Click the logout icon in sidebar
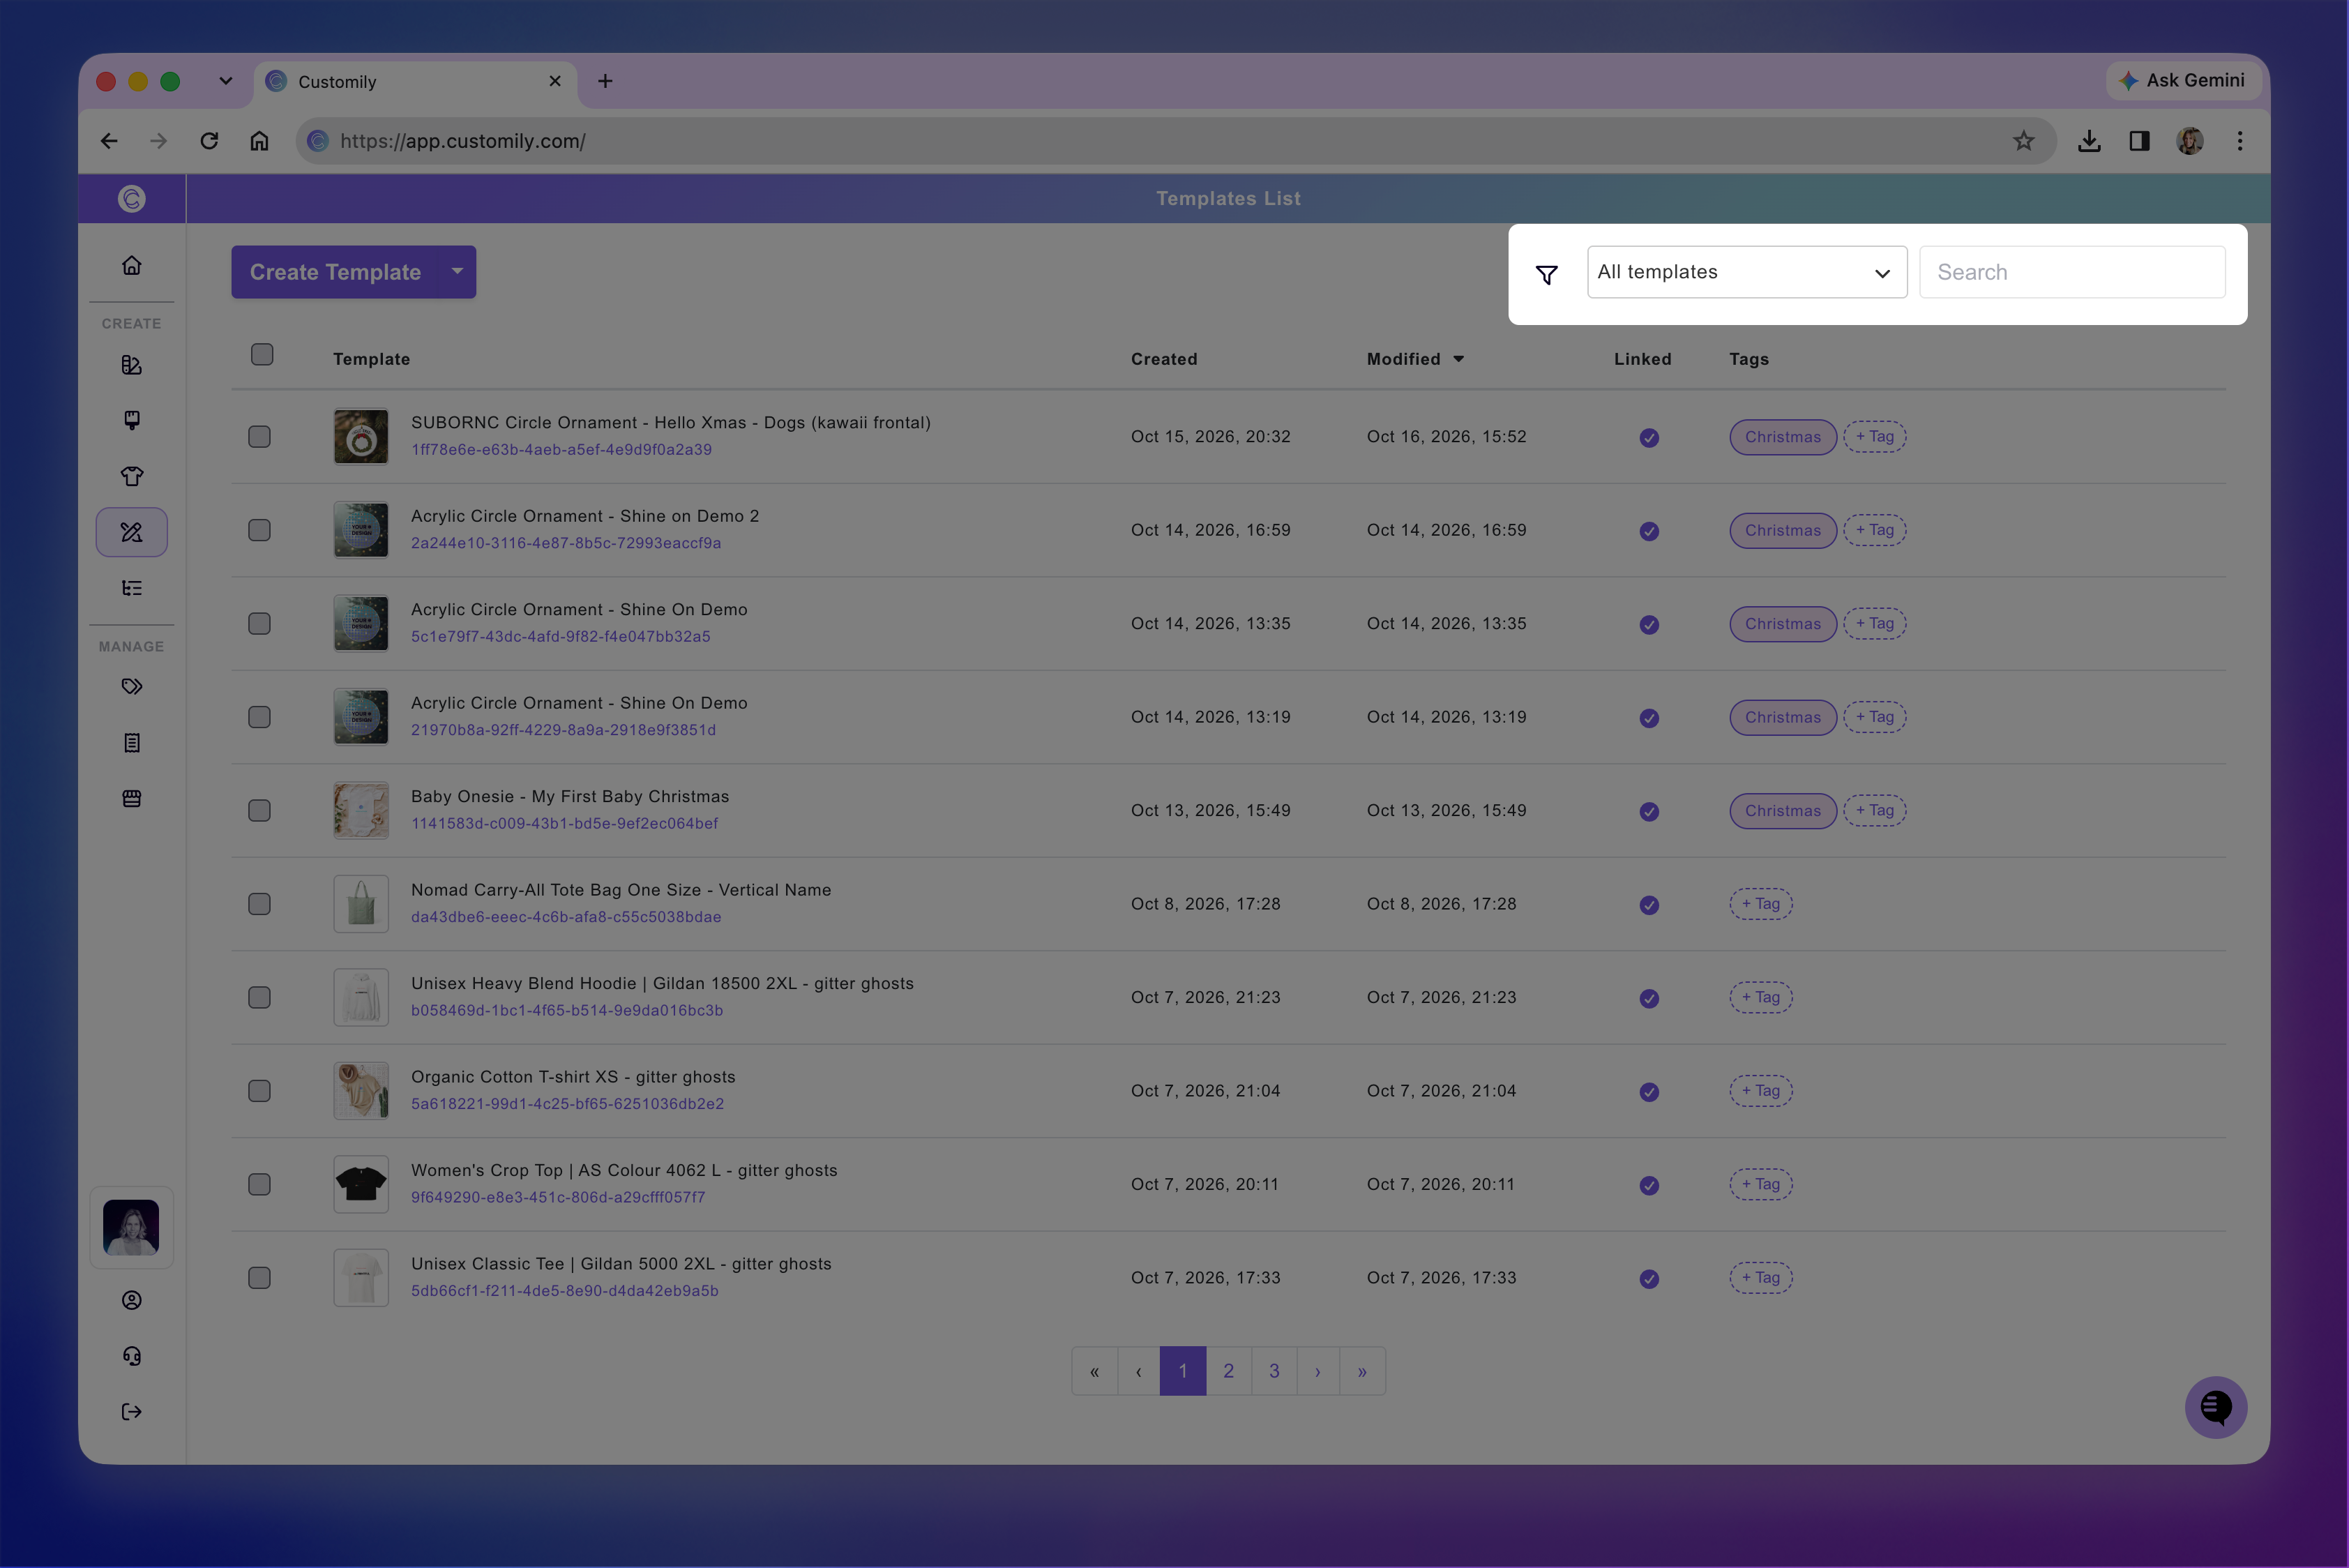 point(131,1412)
